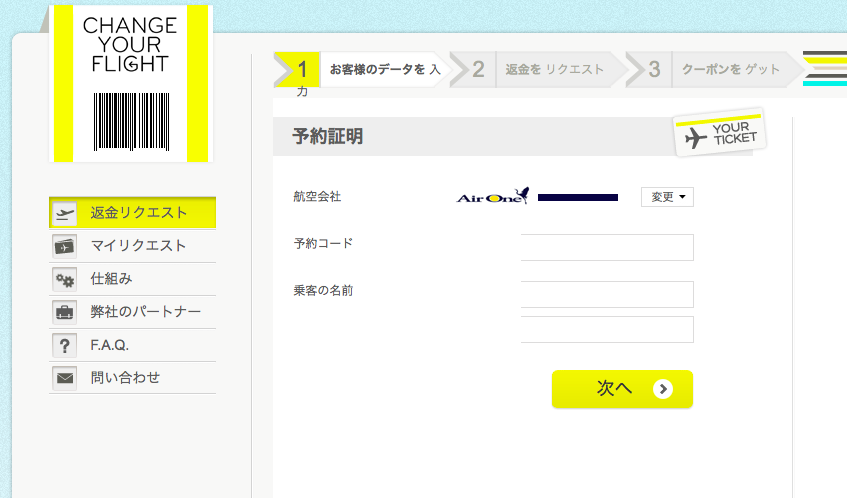Image resolution: width=847 pixels, height=498 pixels.
Task: Open the マイリクエスト menu item
Action: tap(132, 246)
